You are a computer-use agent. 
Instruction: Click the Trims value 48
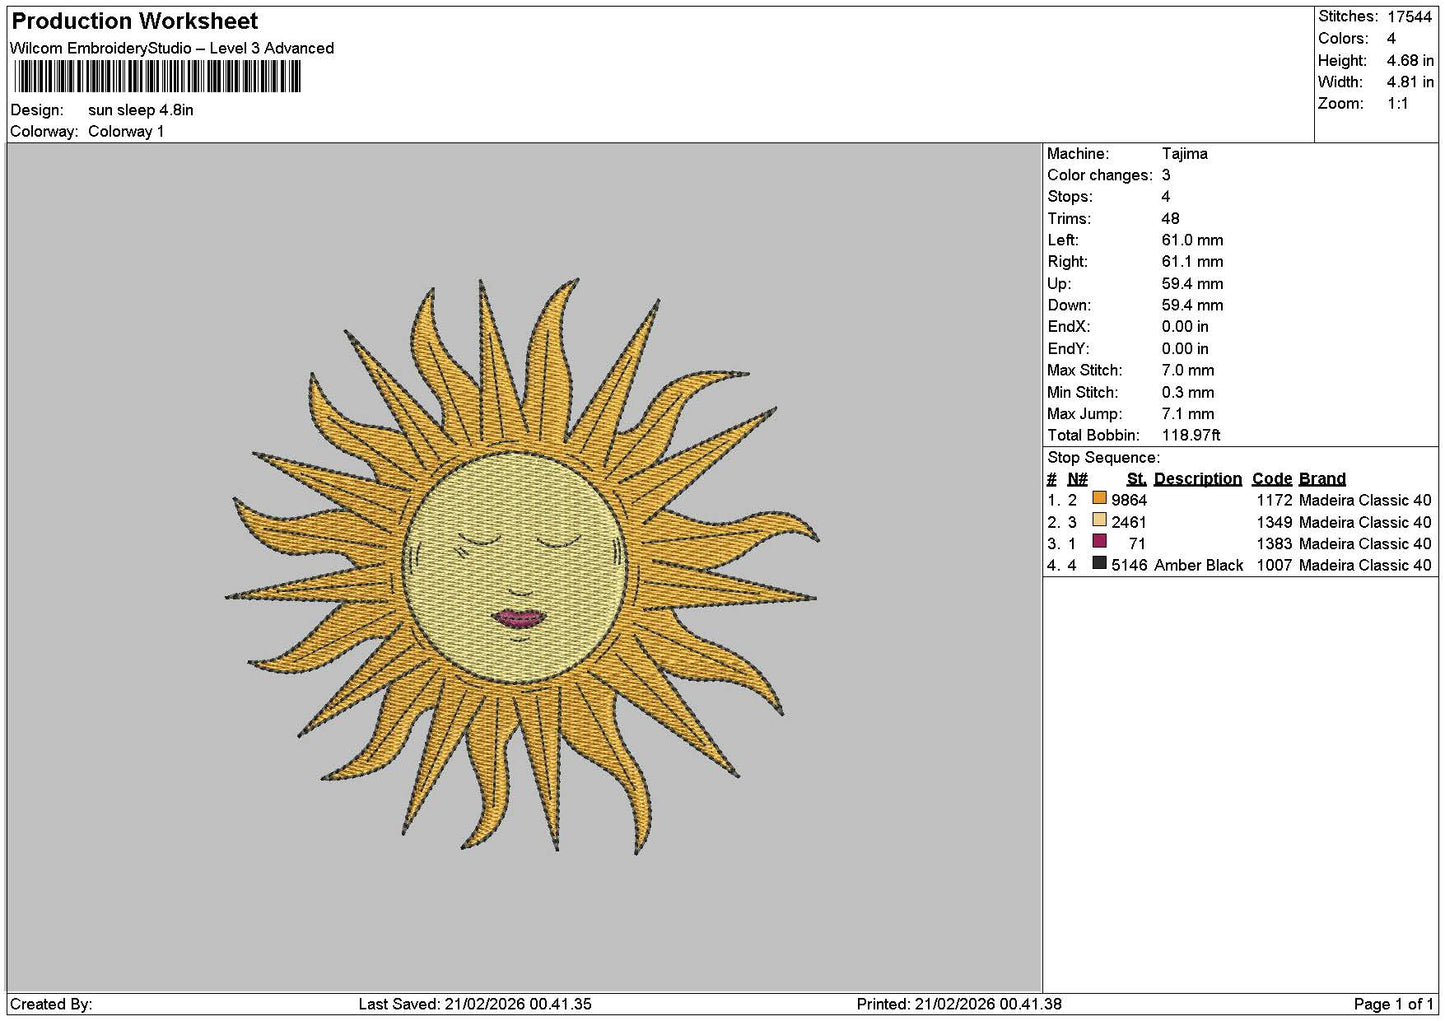pos(1171,219)
